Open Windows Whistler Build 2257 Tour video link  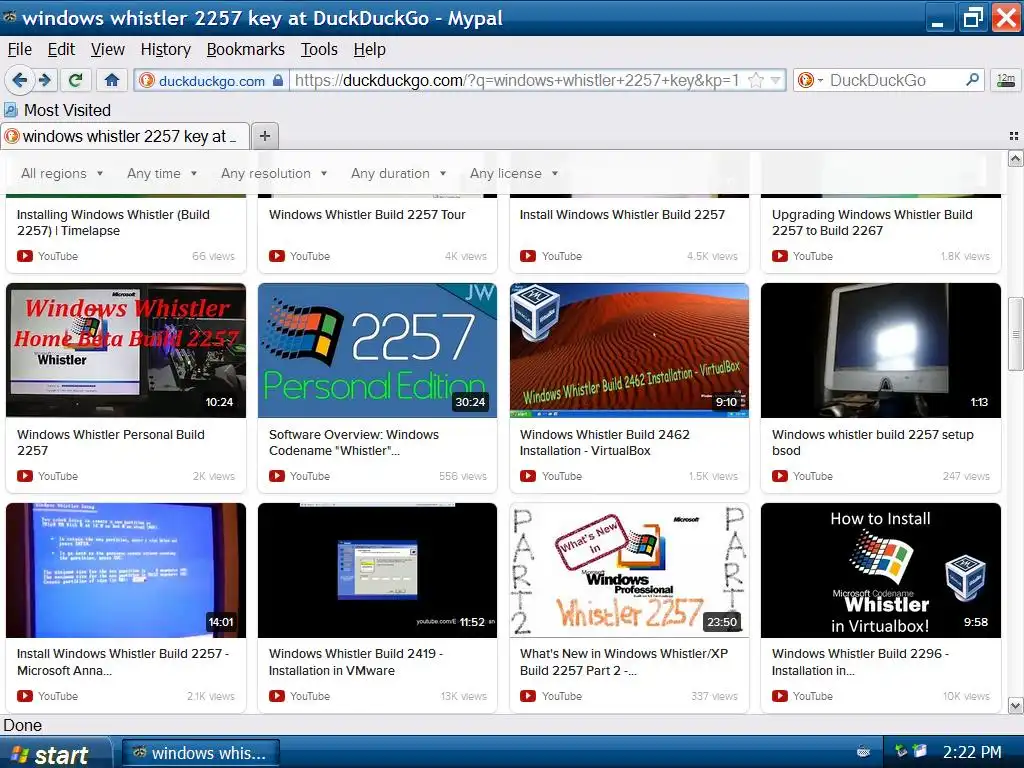point(367,214)
